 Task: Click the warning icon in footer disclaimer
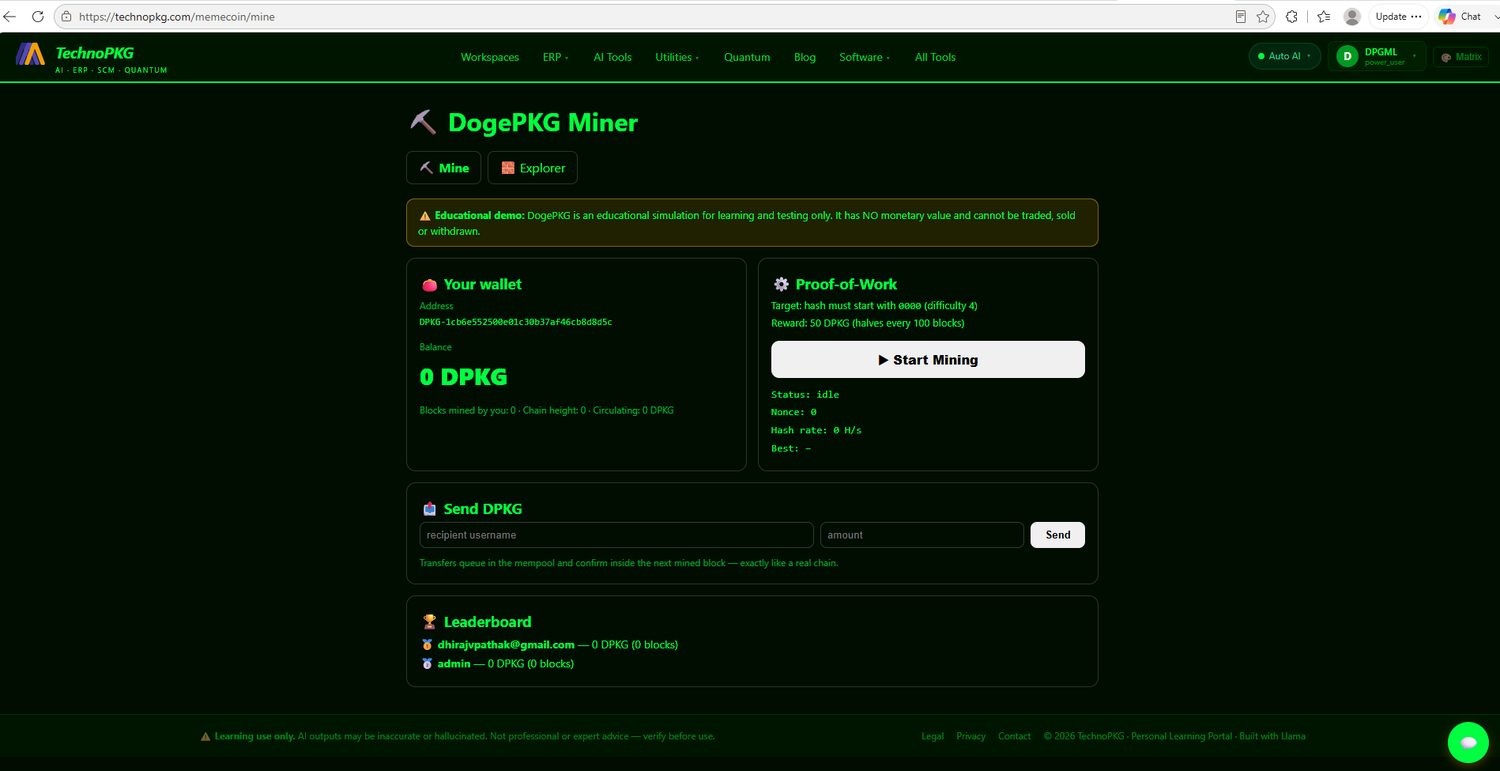tap(206, 737)
